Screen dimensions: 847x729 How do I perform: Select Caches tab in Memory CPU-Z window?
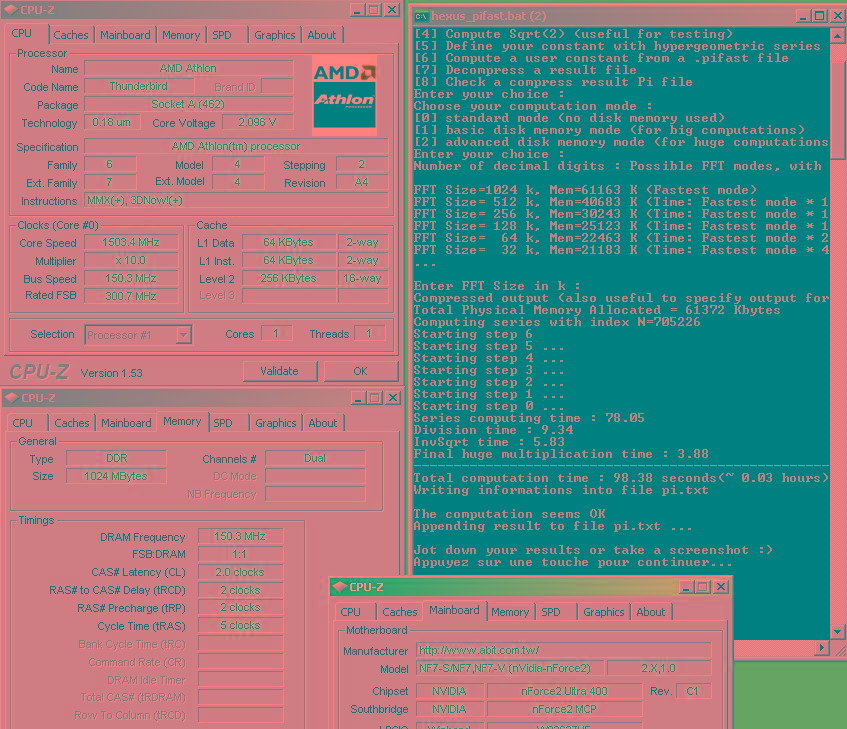72,423
